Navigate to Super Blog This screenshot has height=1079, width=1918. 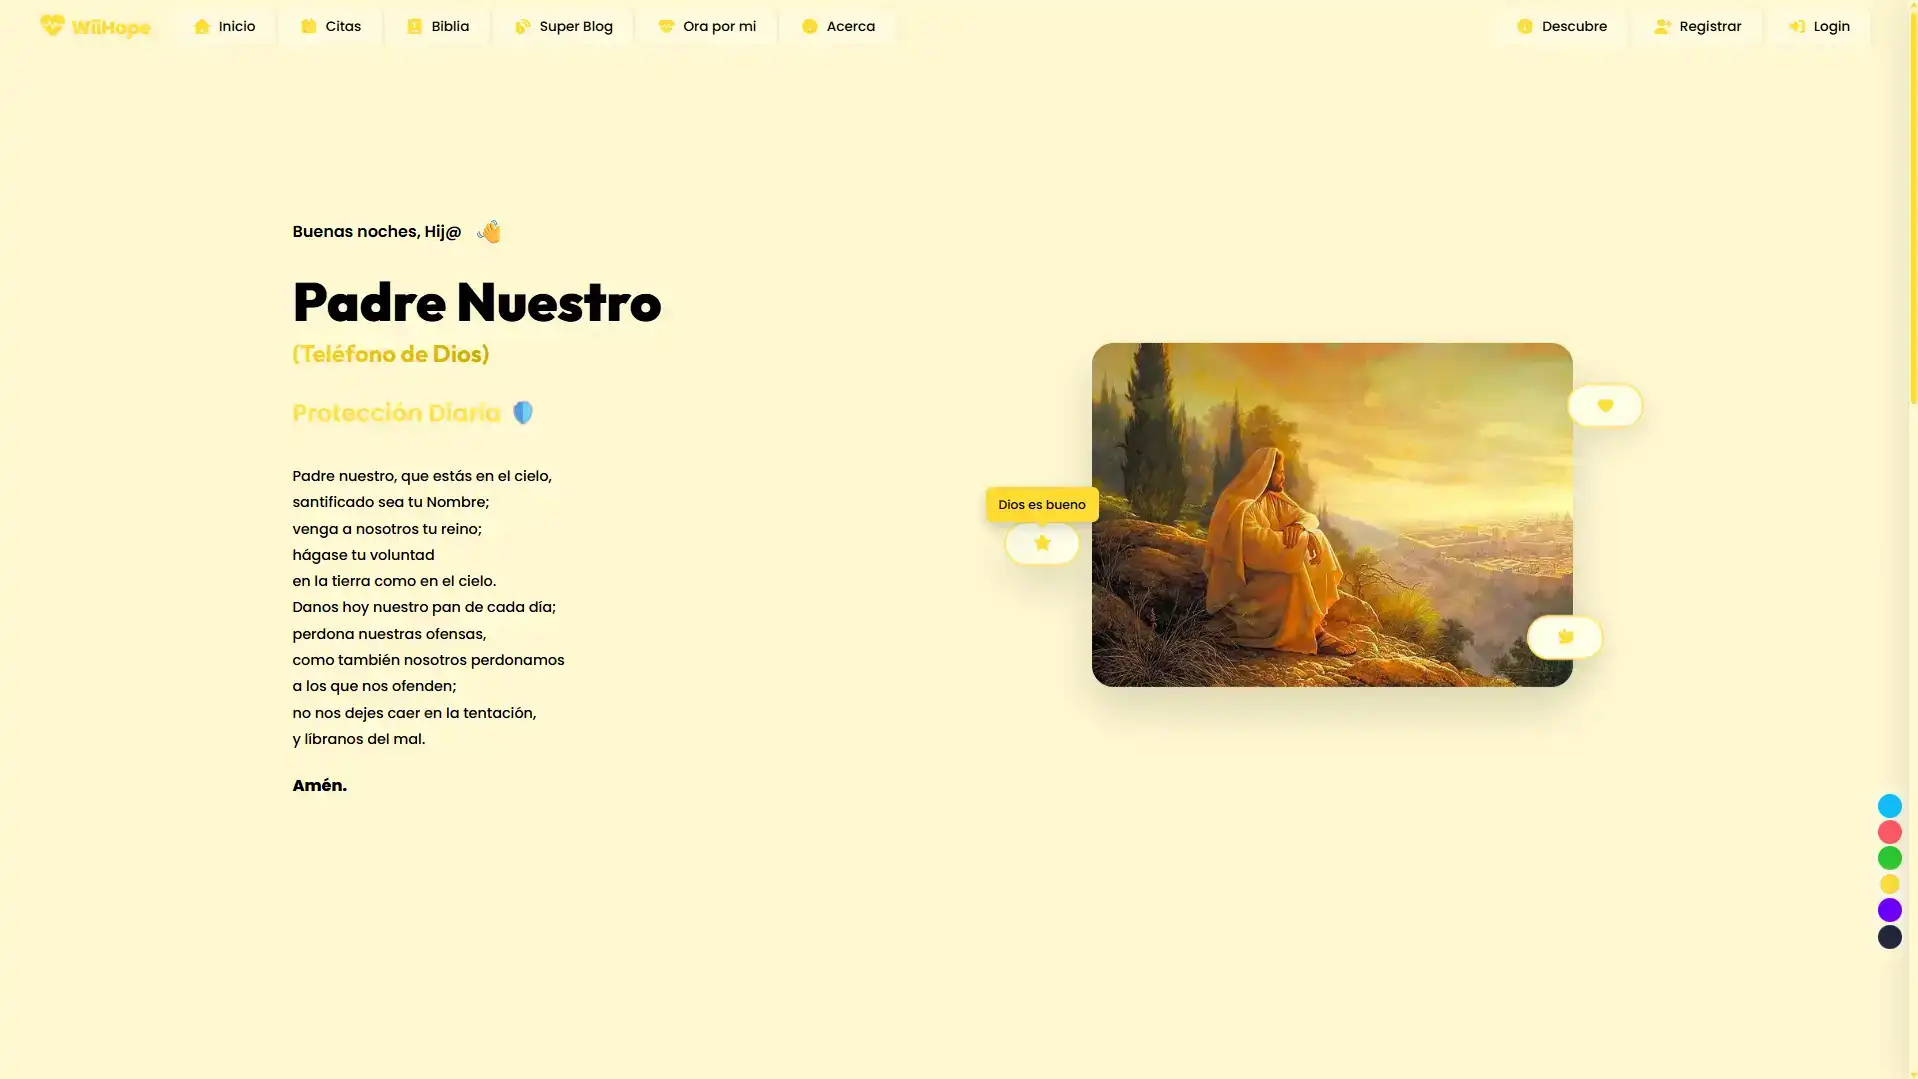pos(564,26)
